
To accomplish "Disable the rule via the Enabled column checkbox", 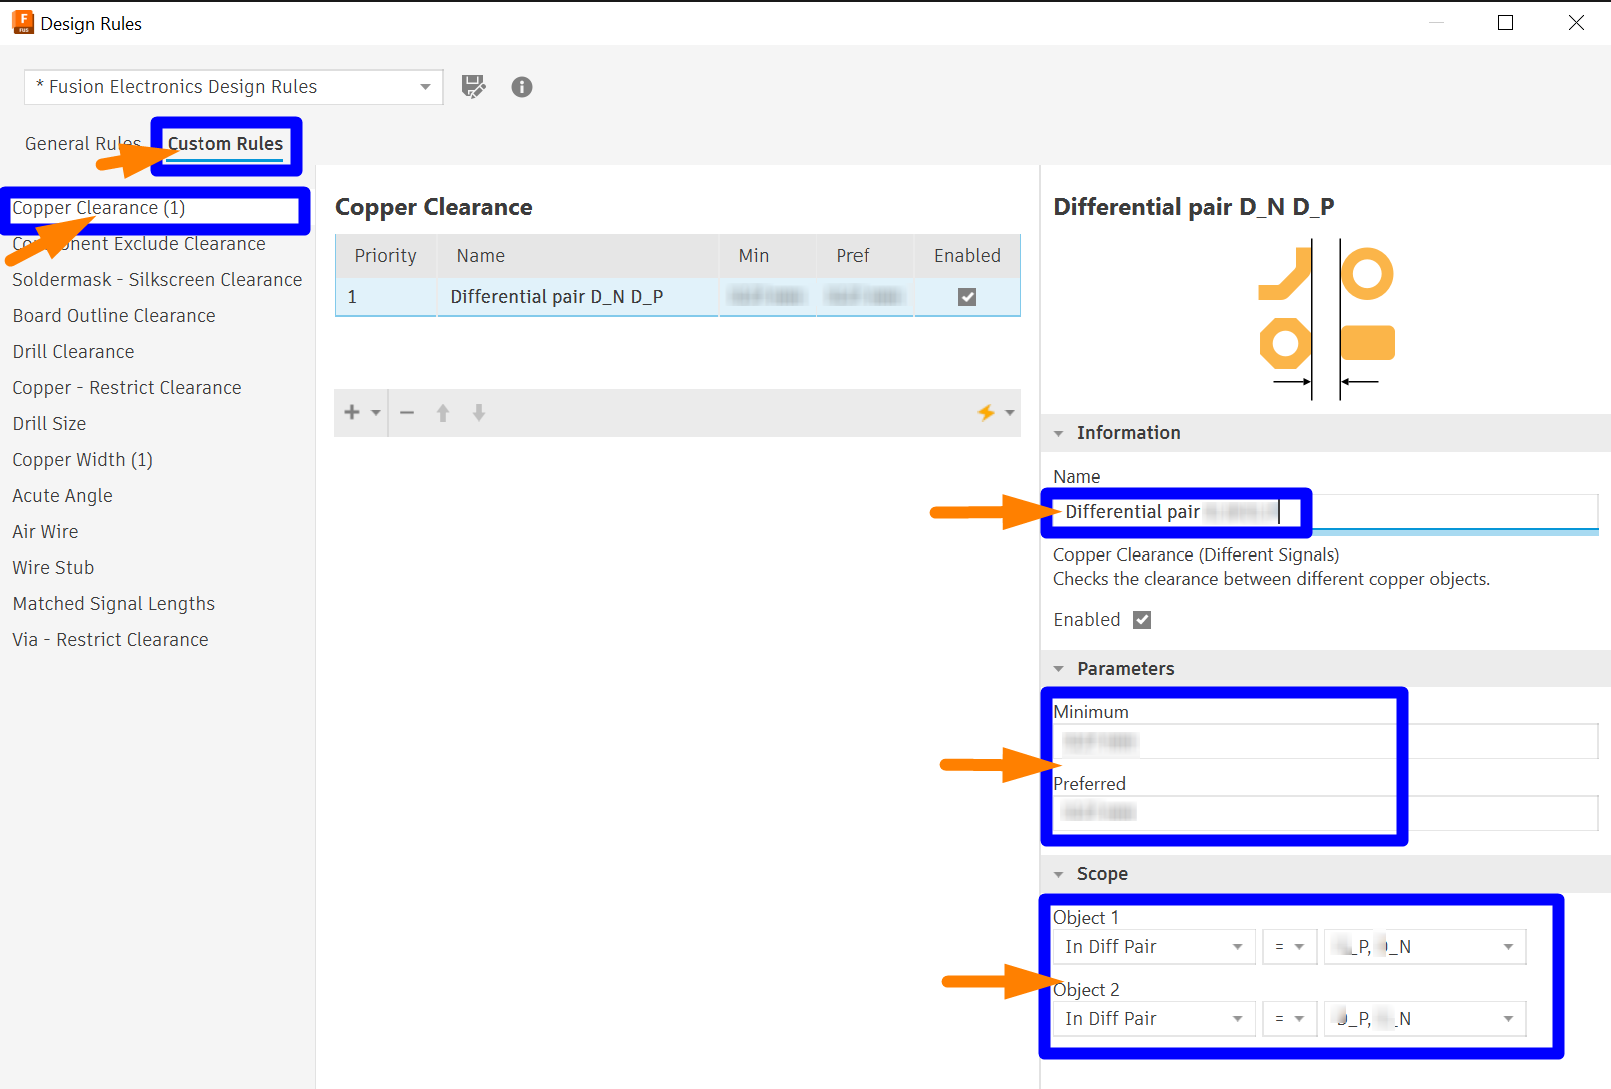I will [966, 296].
